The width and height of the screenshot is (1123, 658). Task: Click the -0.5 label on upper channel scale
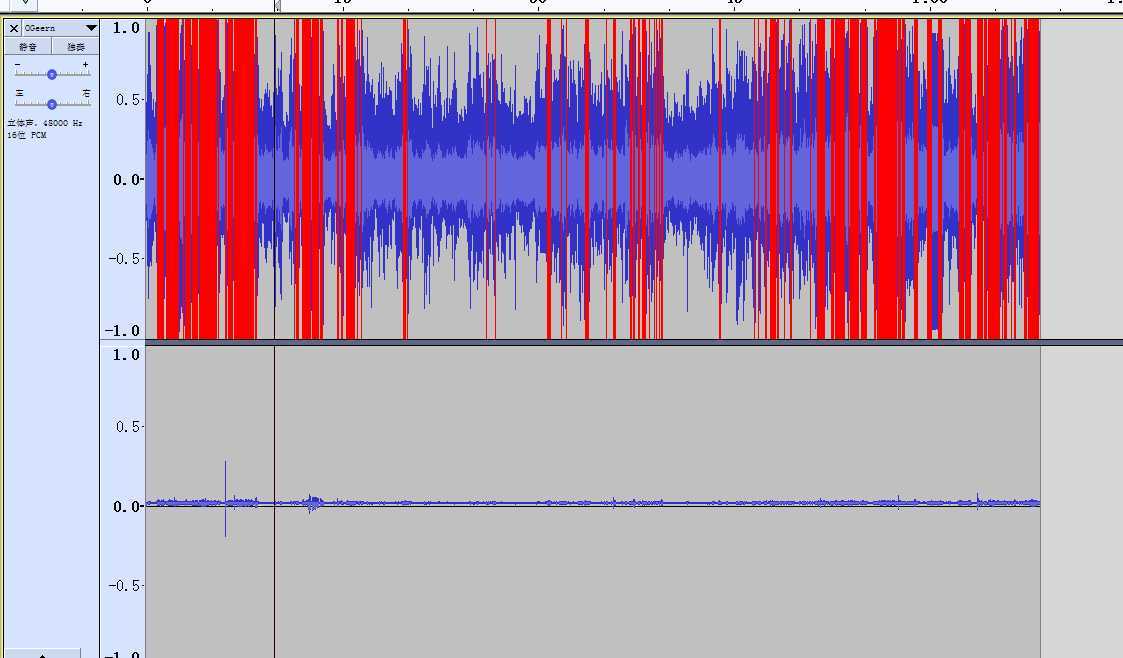click(125, 258)
